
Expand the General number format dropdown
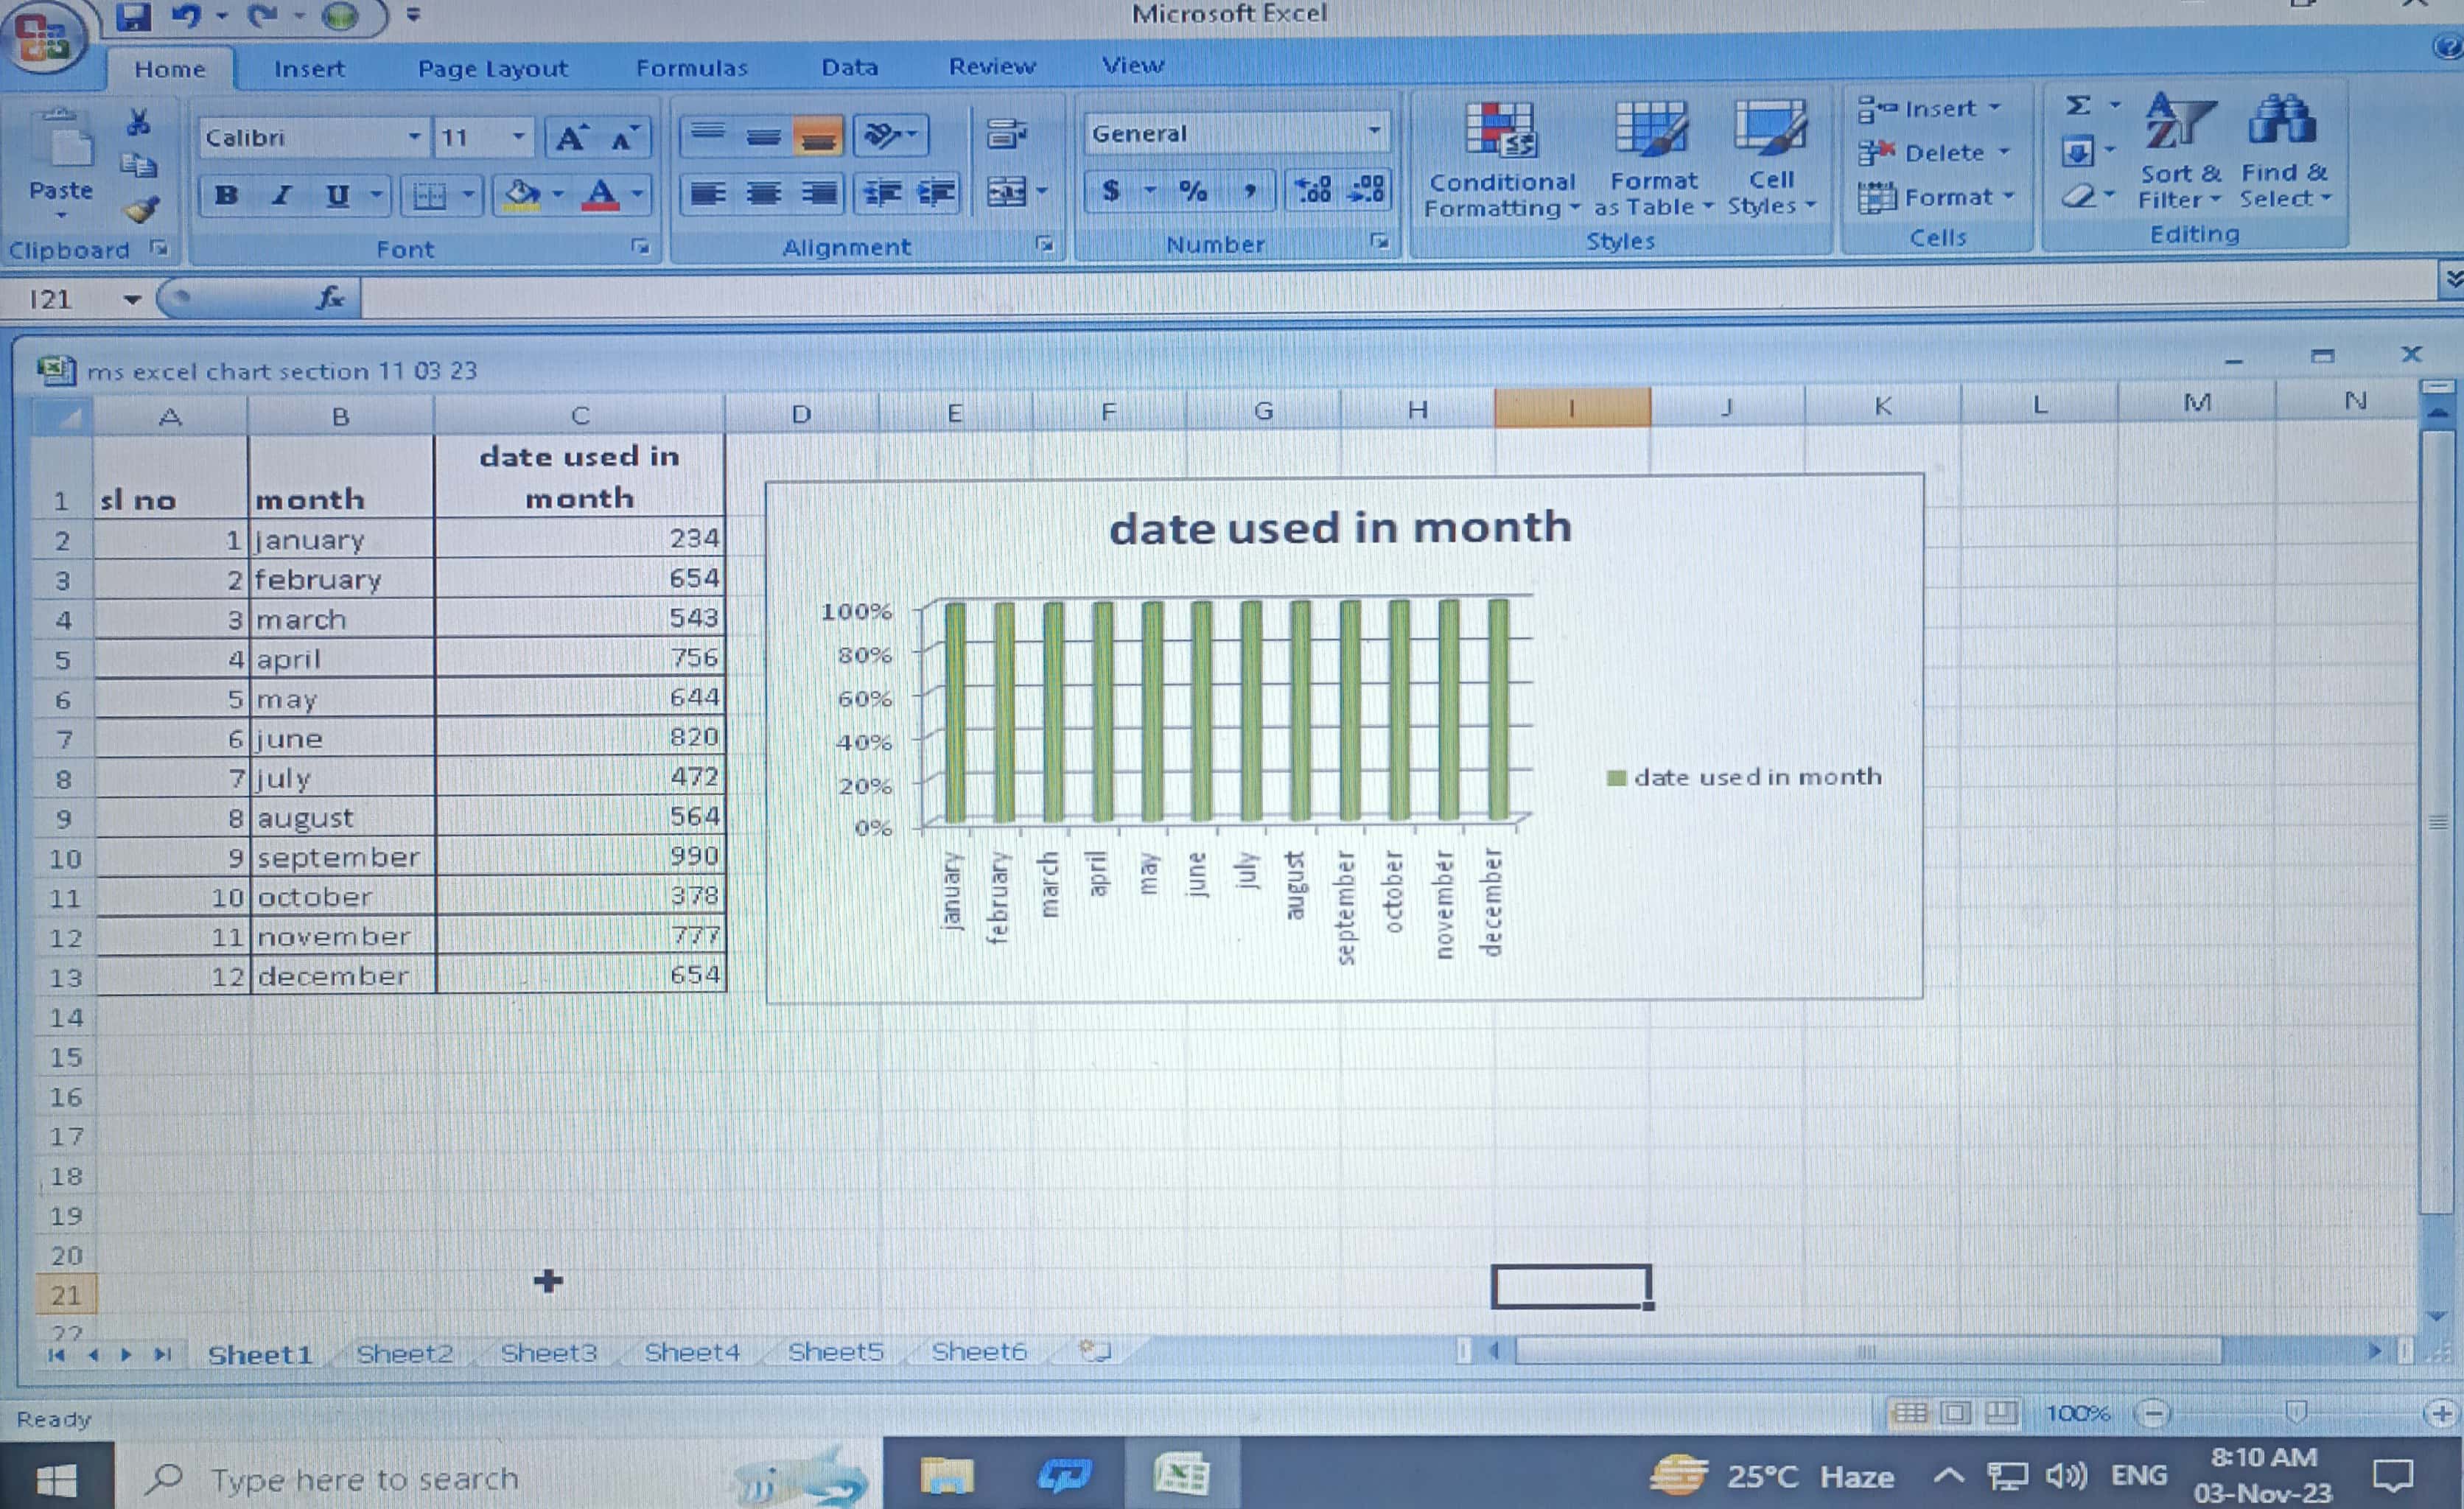1374,131
